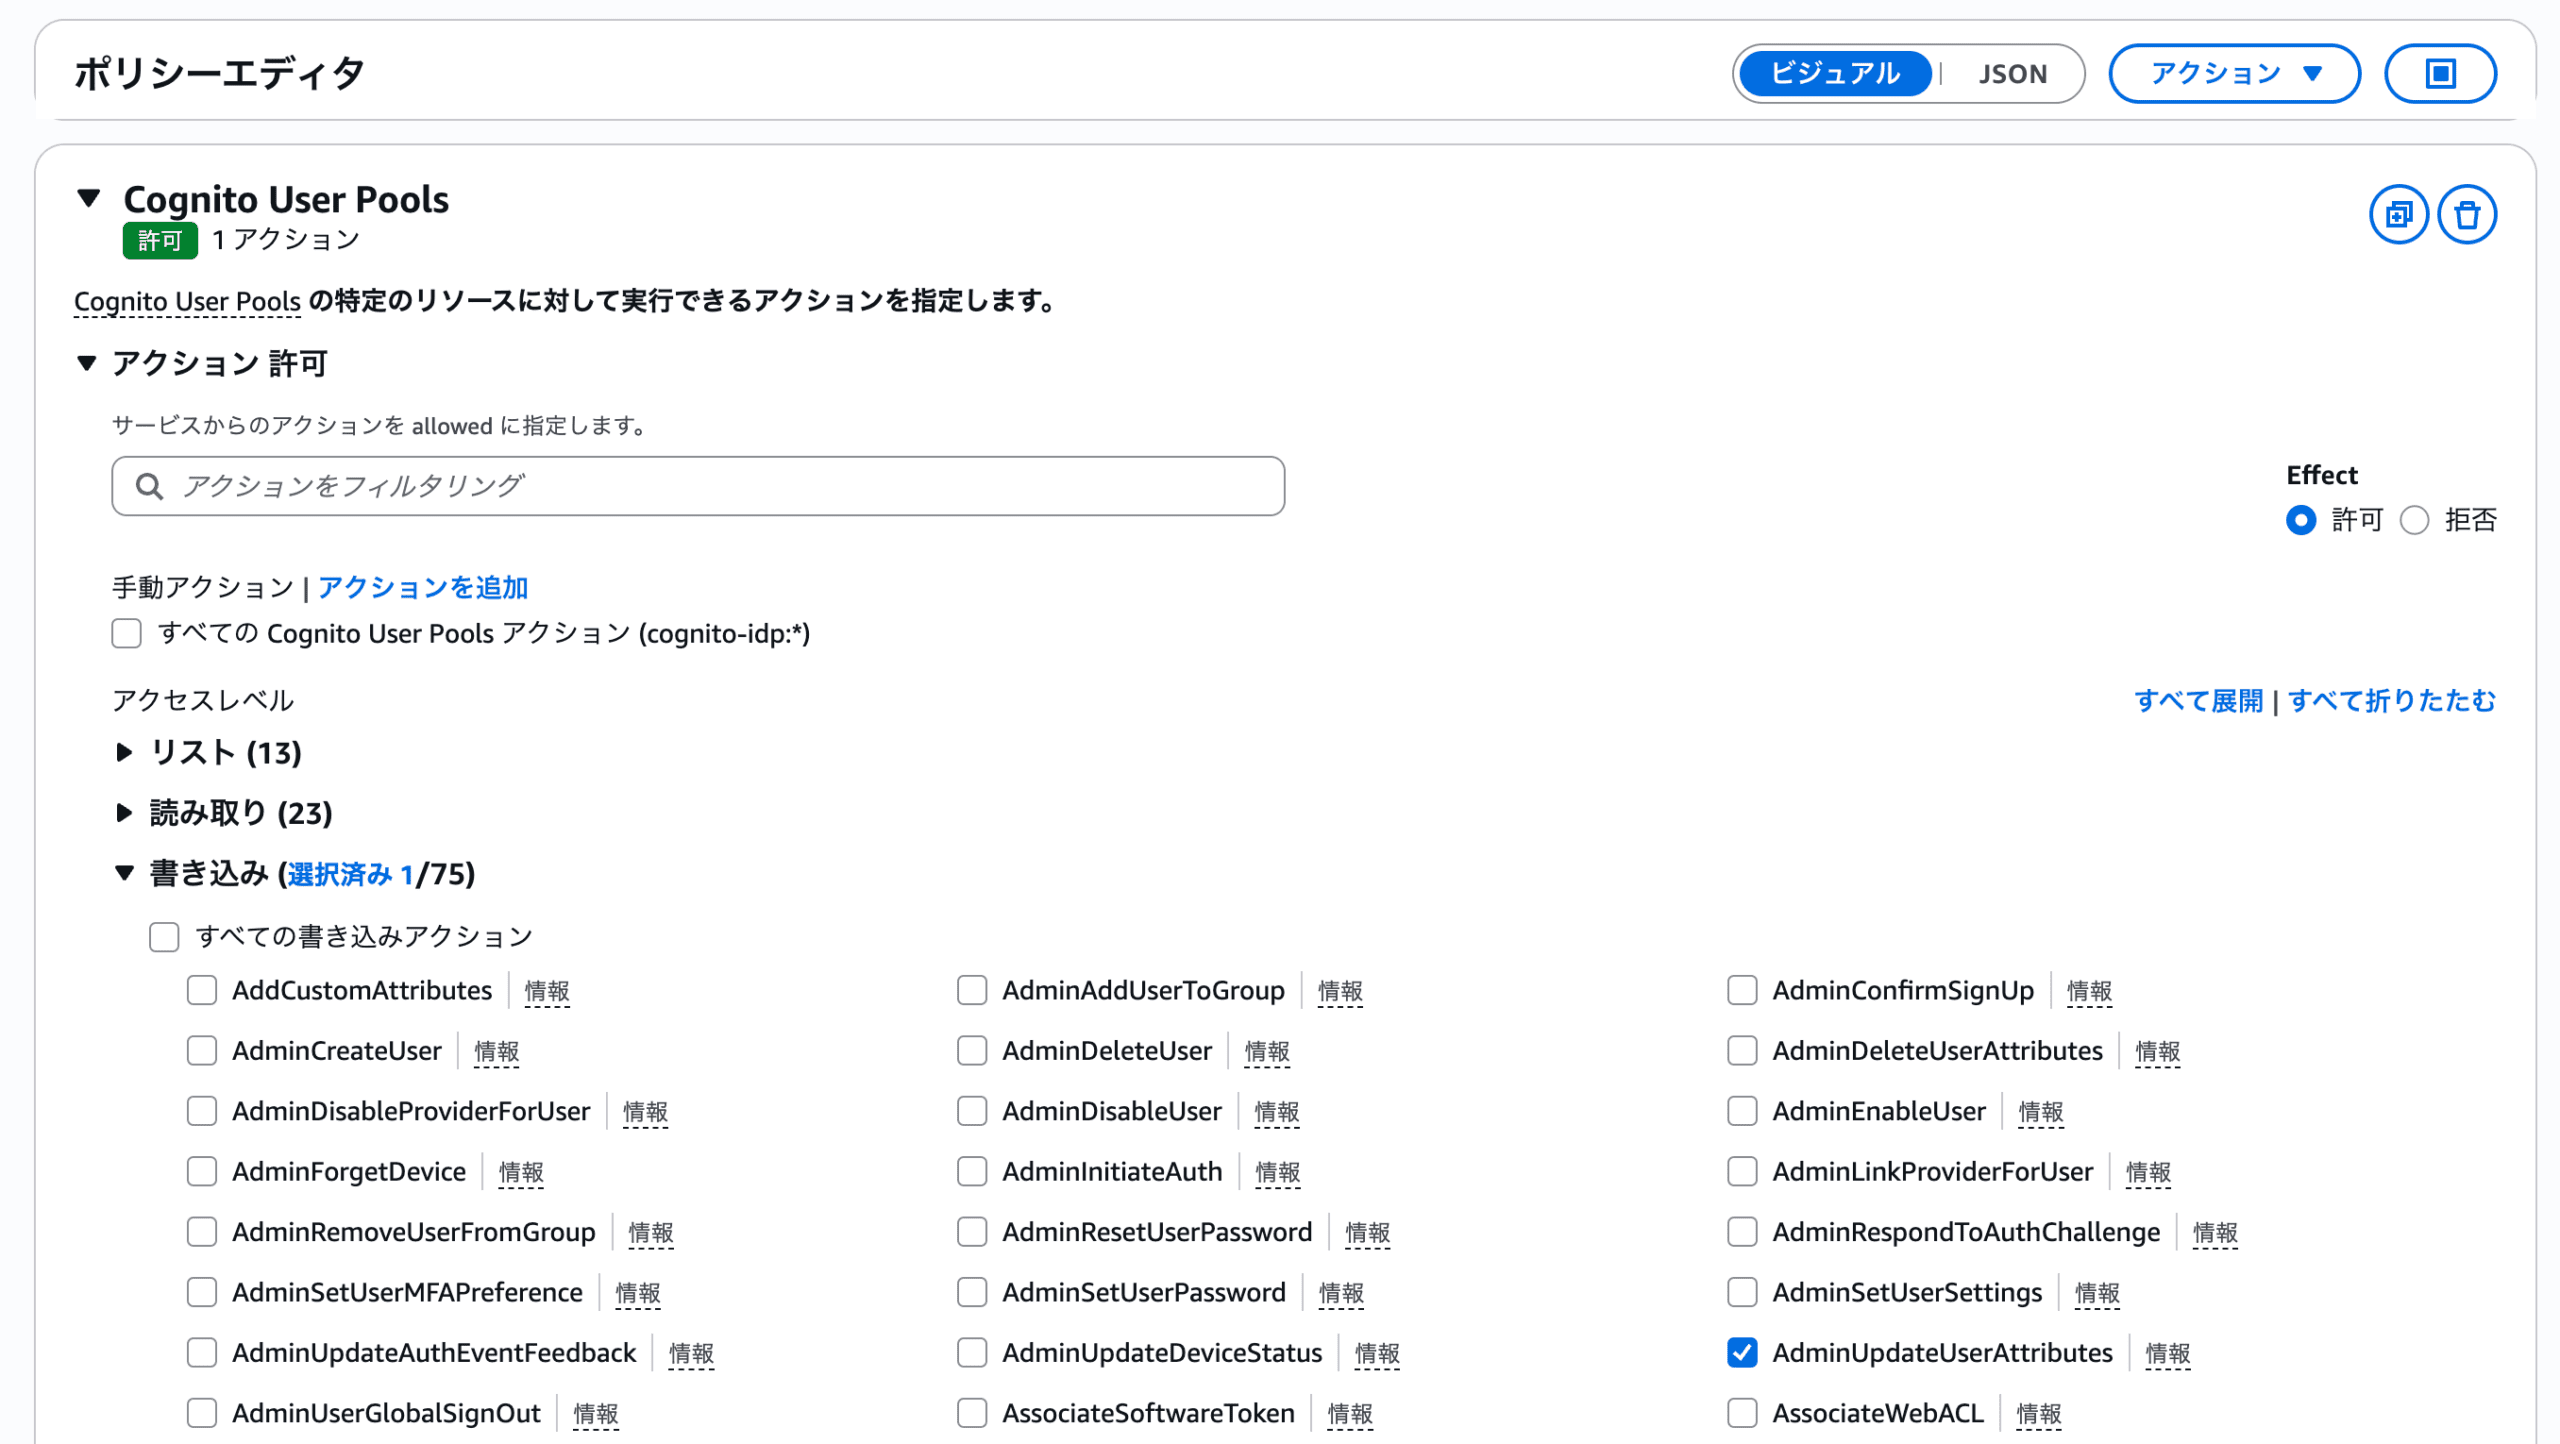This screenshot has height=1444, width=2560.
Task: Check the AssociateSoftwareToken checkbox
Action: coord(972,1413)
